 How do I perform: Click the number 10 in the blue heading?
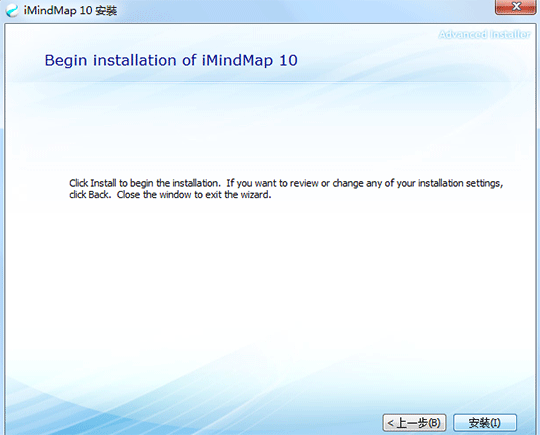[x=288, y=61]
